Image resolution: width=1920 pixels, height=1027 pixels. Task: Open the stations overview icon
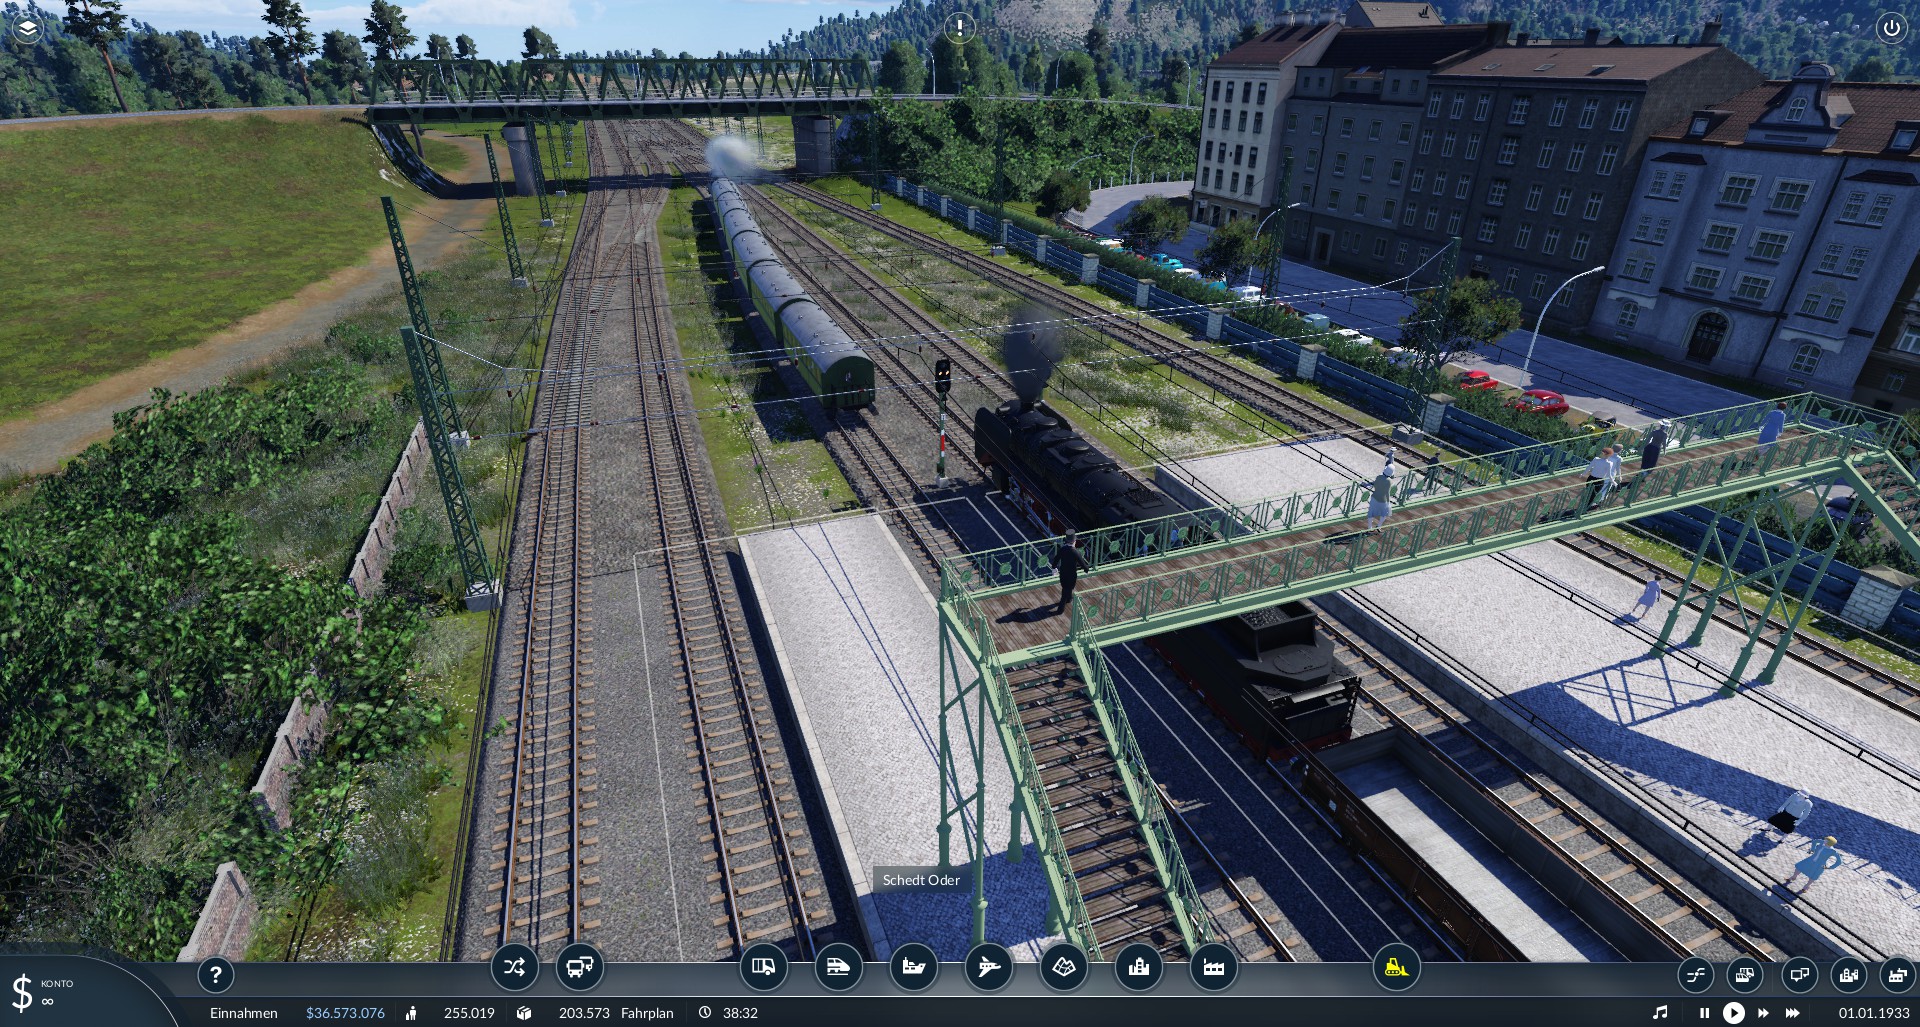[1799, 974]
